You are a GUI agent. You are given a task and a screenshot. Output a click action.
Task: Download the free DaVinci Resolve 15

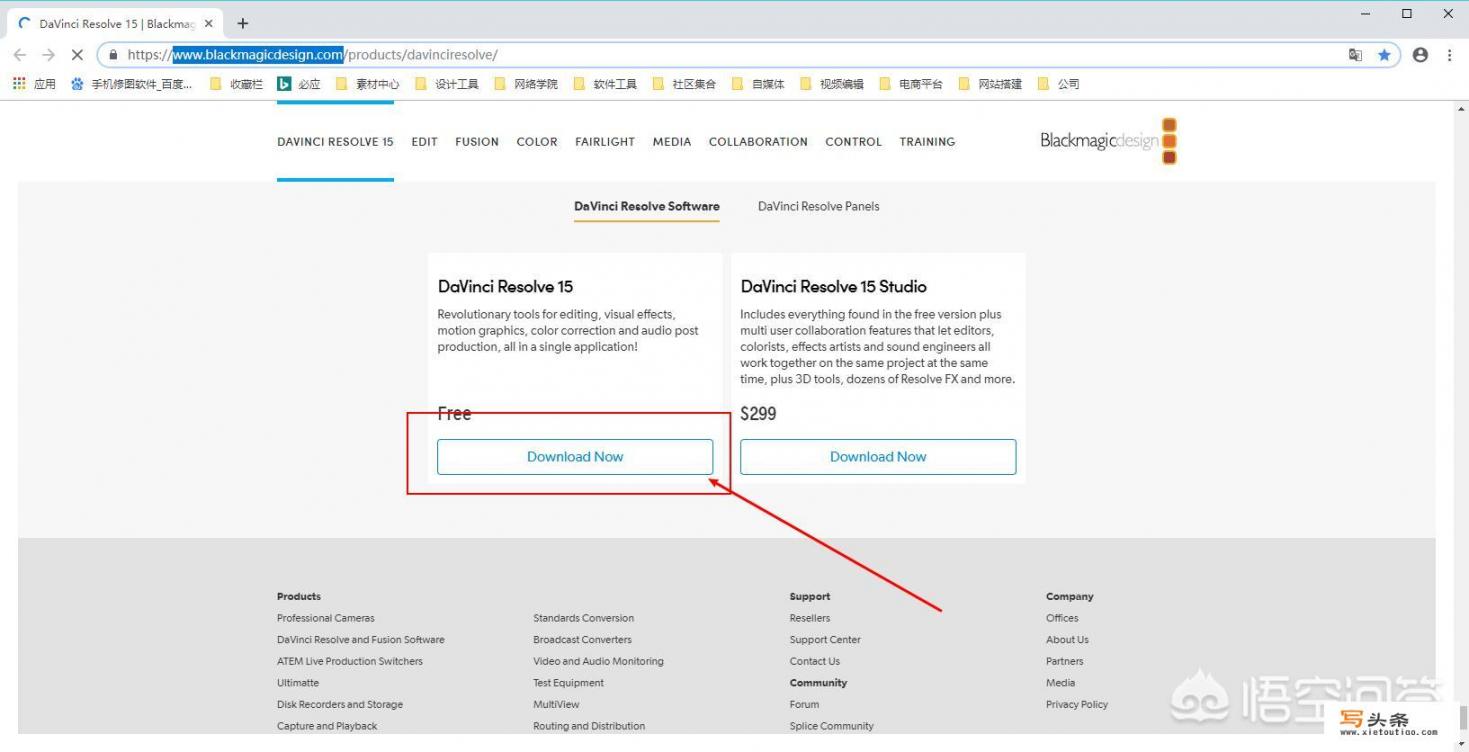575,457
